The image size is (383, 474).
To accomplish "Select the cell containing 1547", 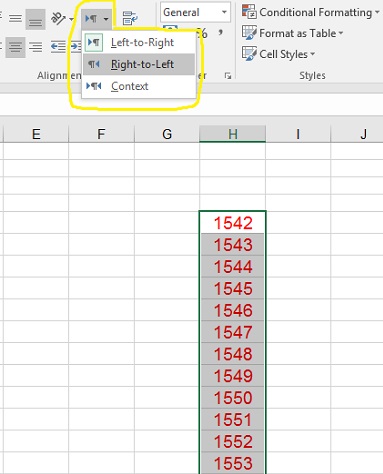I will point(233,332).
